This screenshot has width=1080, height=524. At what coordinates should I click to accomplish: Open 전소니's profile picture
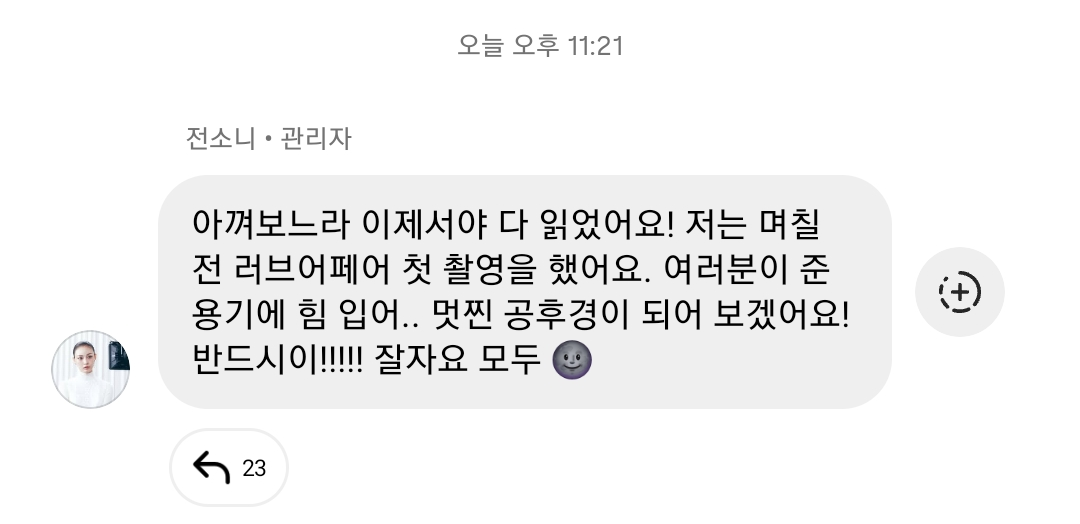tap(91, 370)
